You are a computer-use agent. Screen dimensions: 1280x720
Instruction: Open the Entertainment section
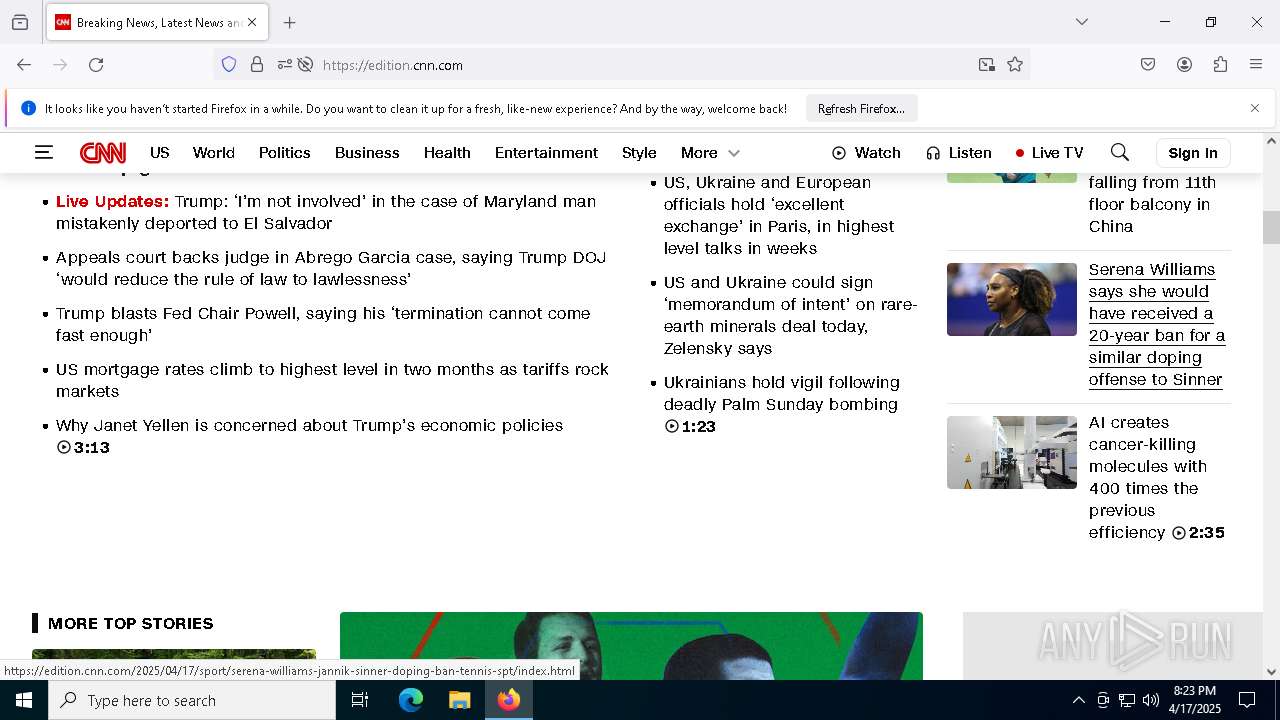[x=546, y=153]
